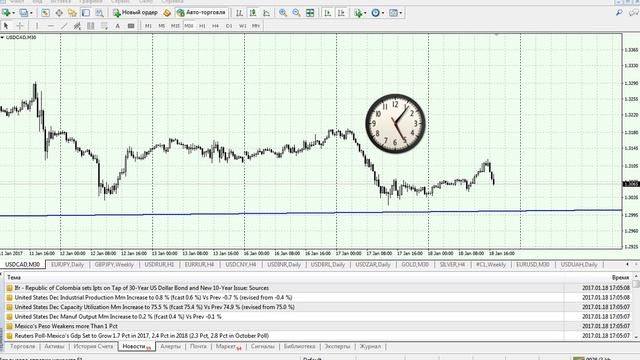640x360 pixels.
Task: Zoom in on the chart
Action: (282, 13)
